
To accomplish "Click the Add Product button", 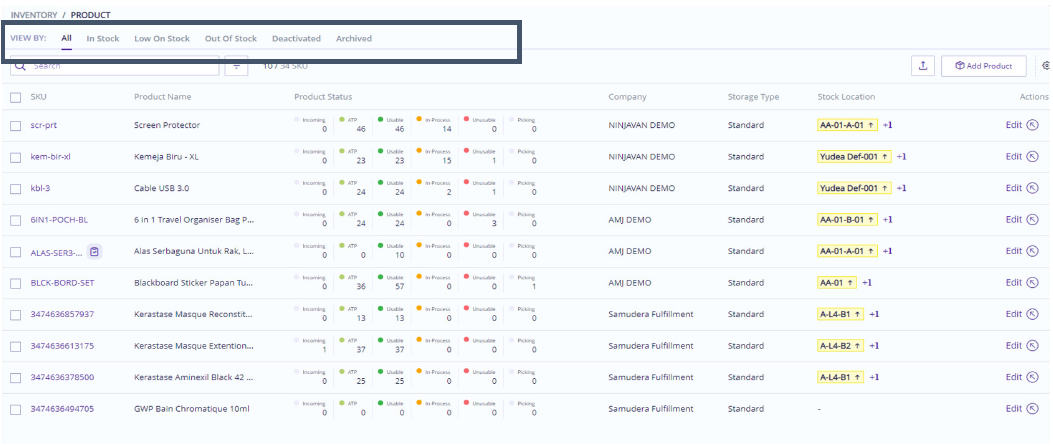I will click(x=984, y=66).
